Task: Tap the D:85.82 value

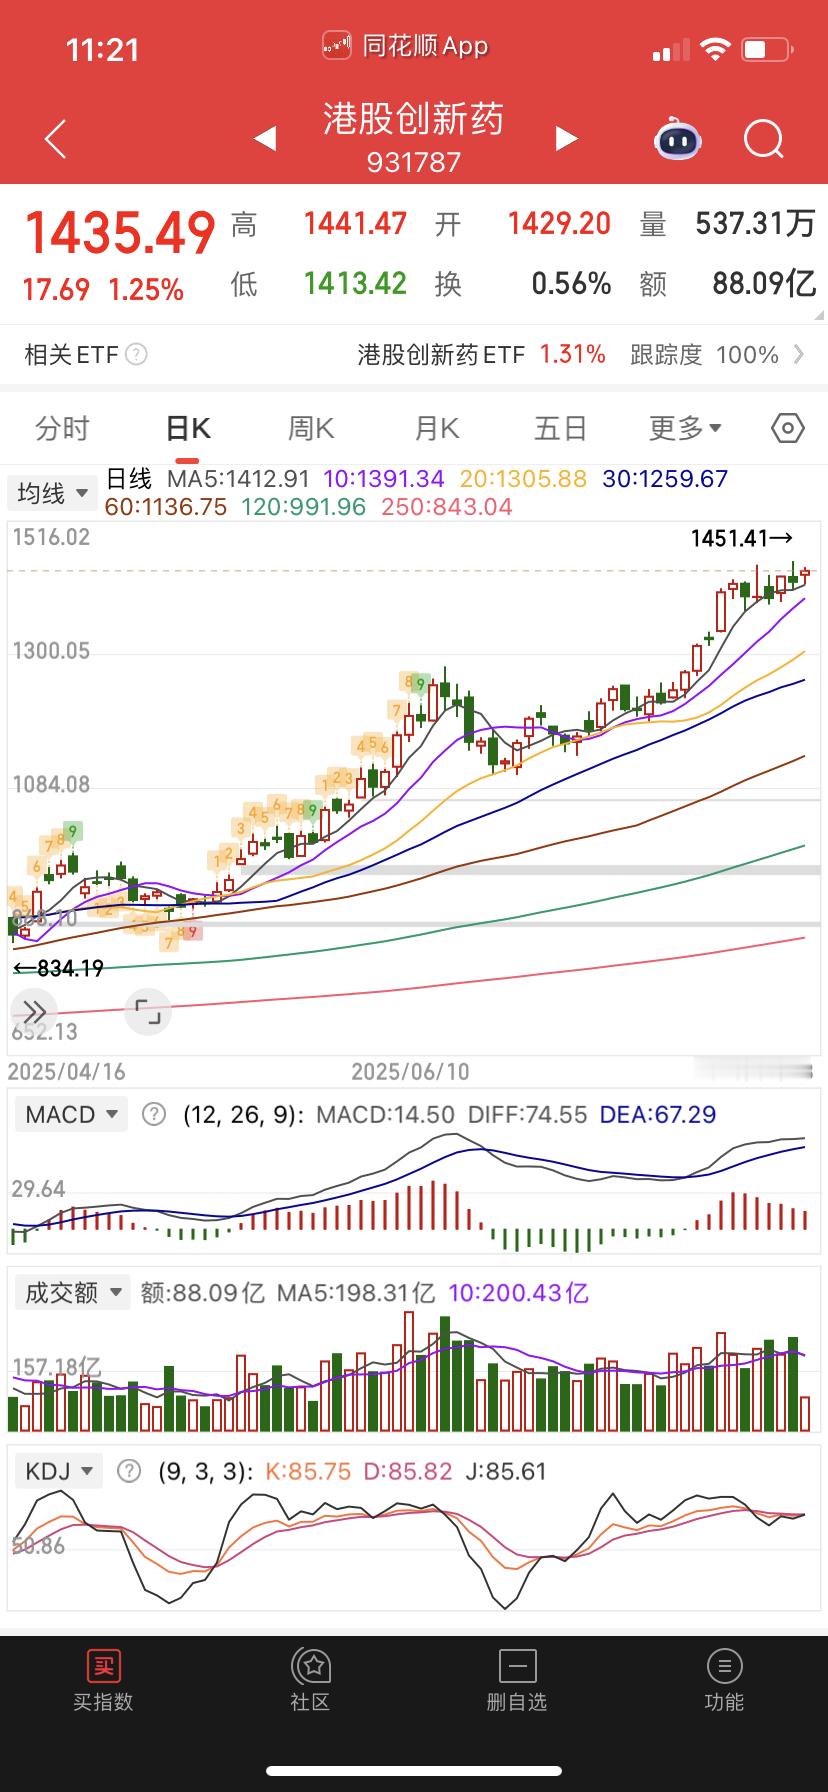Action: pyautogui.click(x=408, y=1471)
